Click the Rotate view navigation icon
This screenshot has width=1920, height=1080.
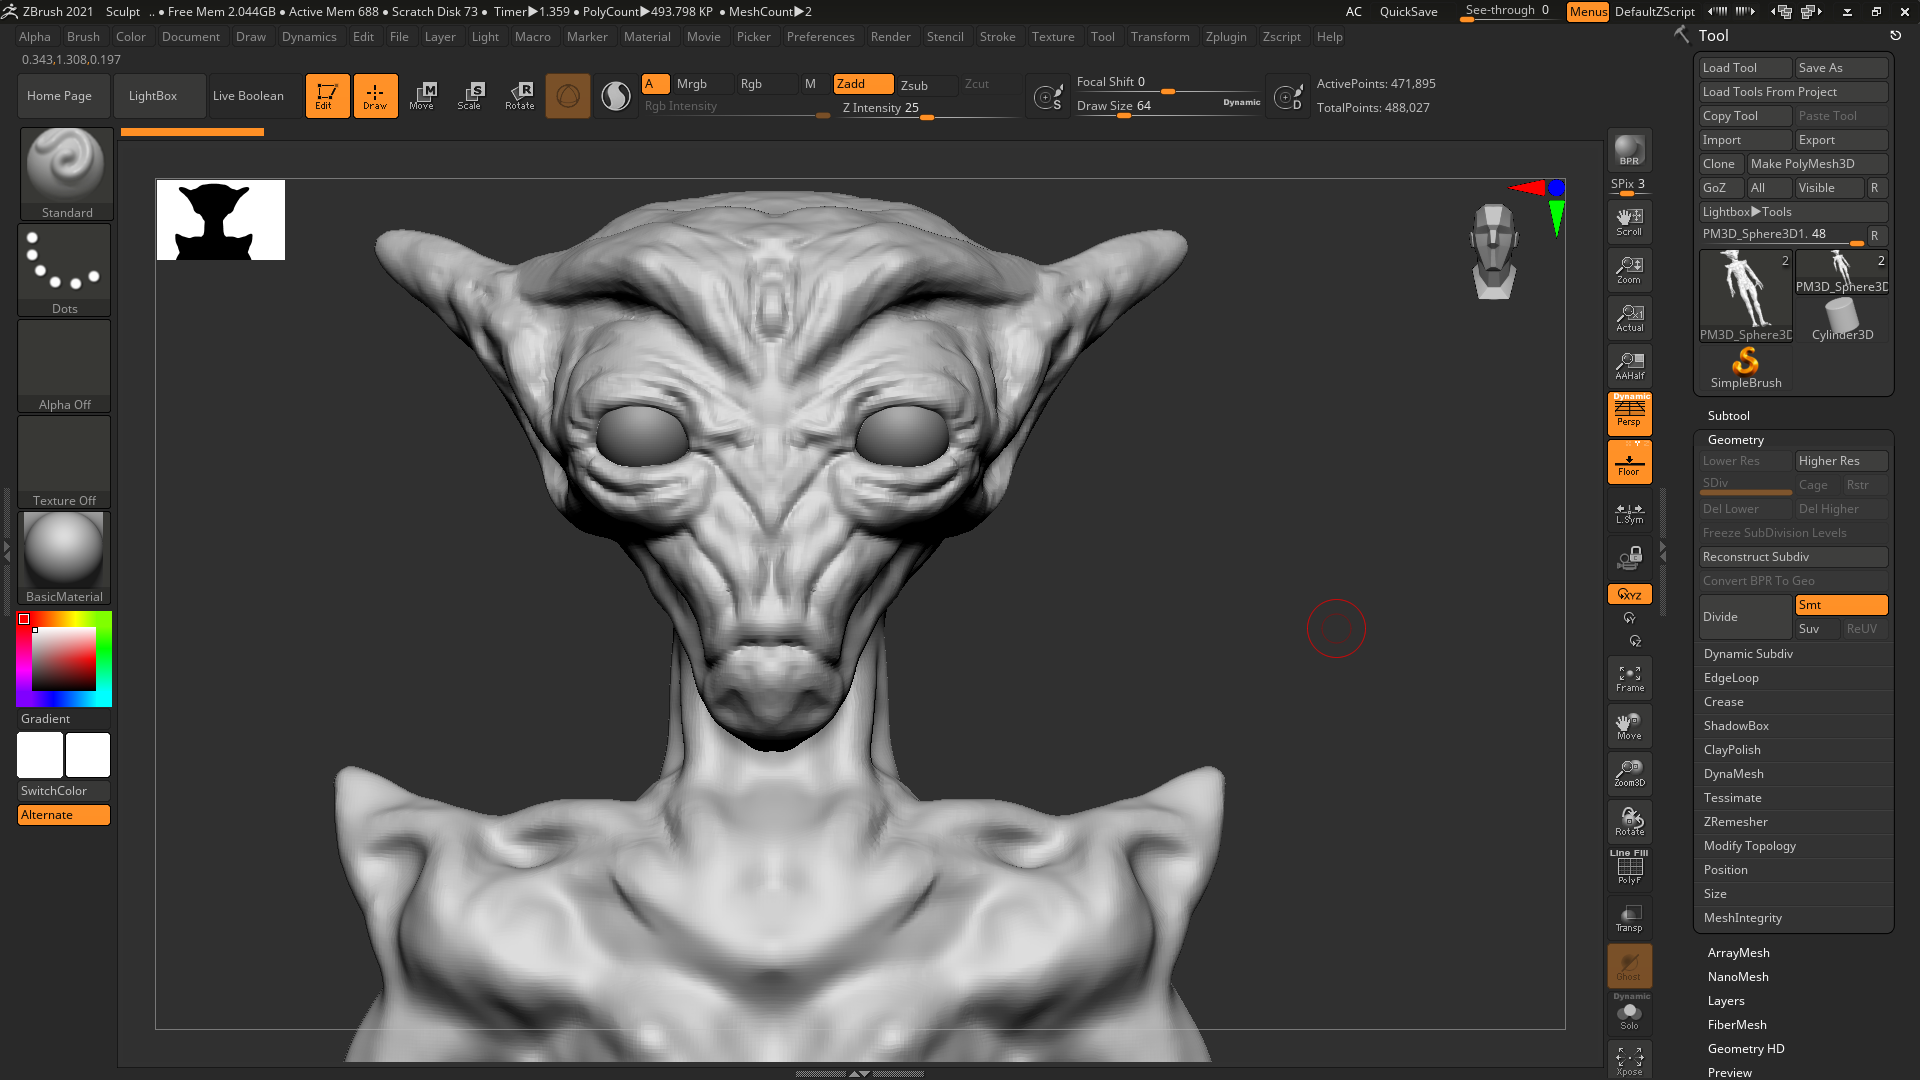click(x=1629, y=822)
